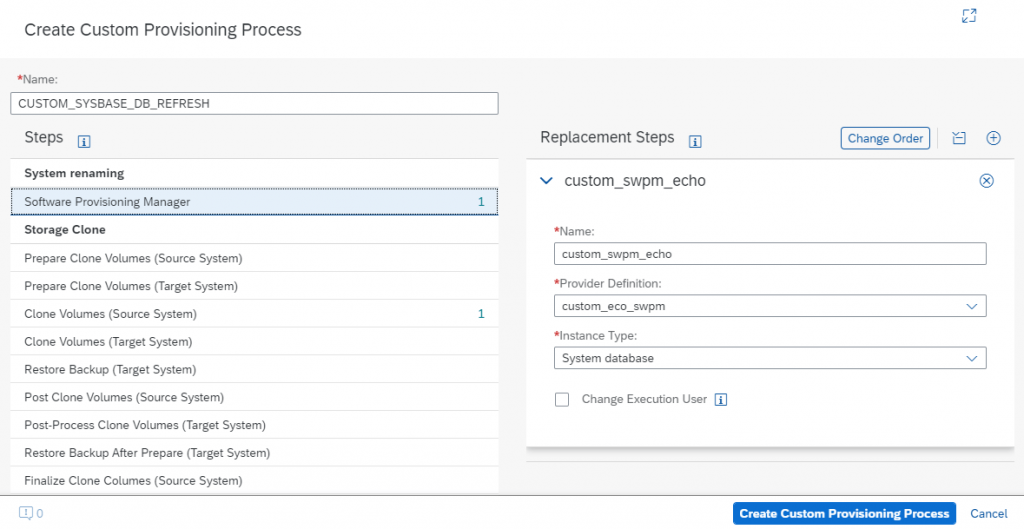The image size is (1024, 529).
Task: Add a new replacement step
Action: pos(993,138)
